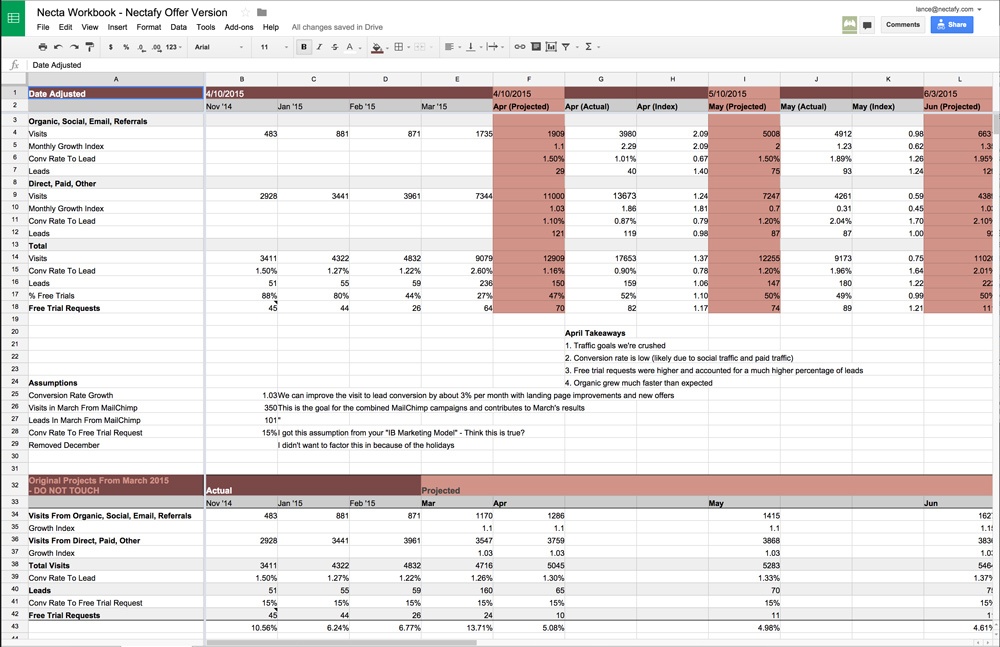
Task: Toggle strikethrough formatting
Action: (x=335, y=47)
